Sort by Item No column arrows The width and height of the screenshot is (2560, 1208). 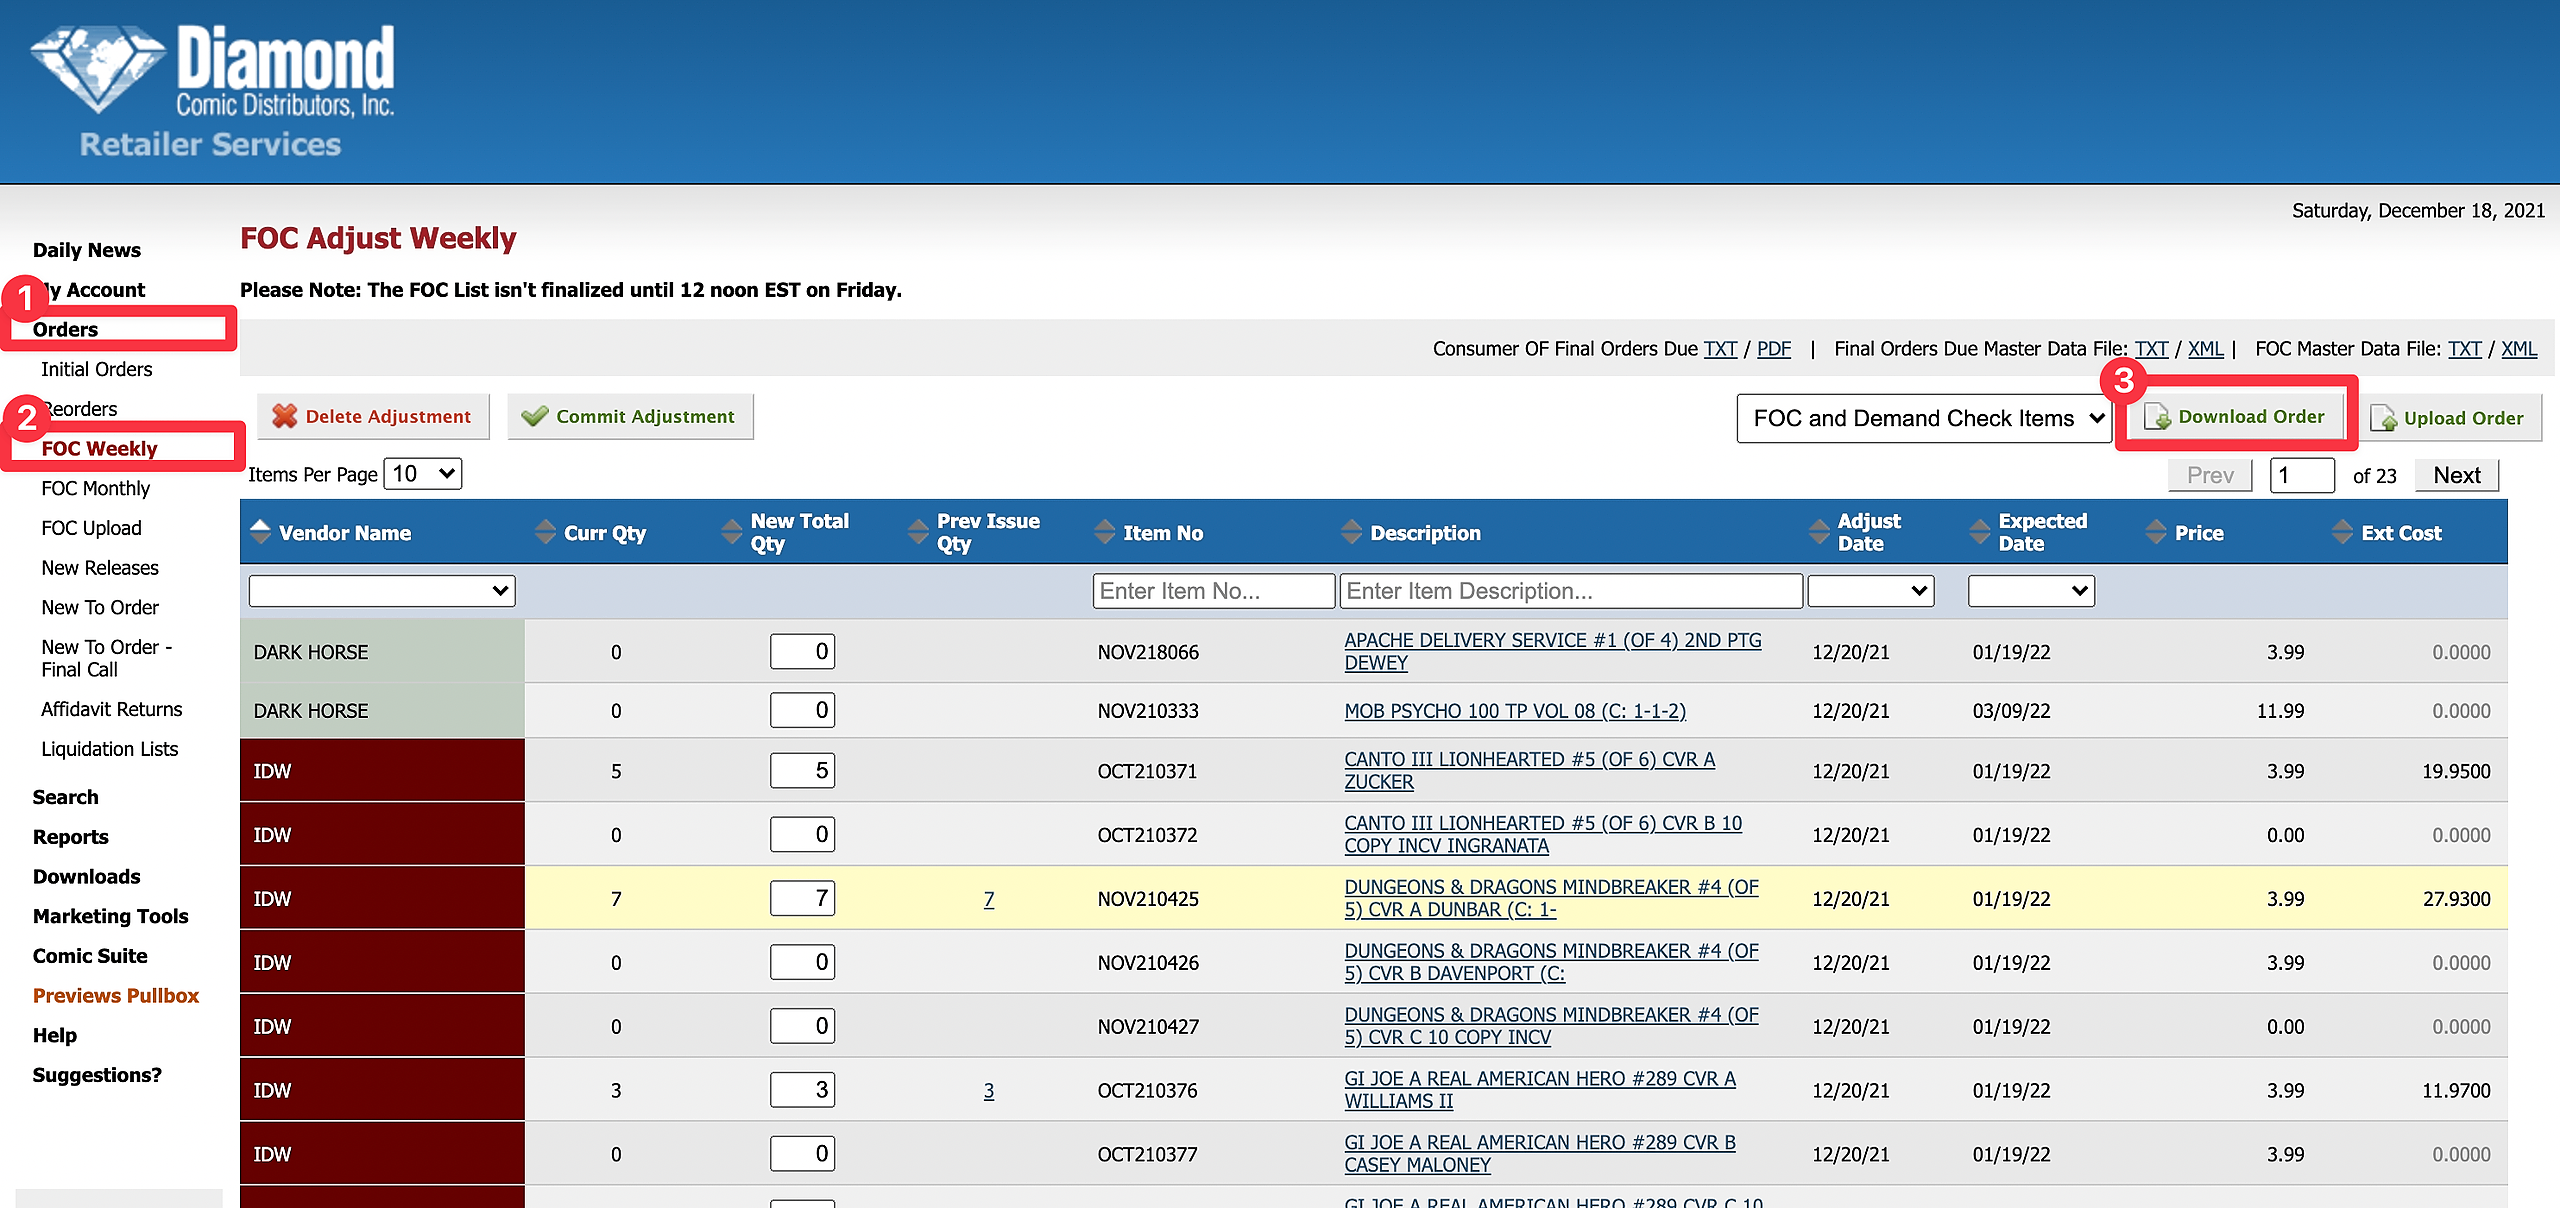point(1105,532)
